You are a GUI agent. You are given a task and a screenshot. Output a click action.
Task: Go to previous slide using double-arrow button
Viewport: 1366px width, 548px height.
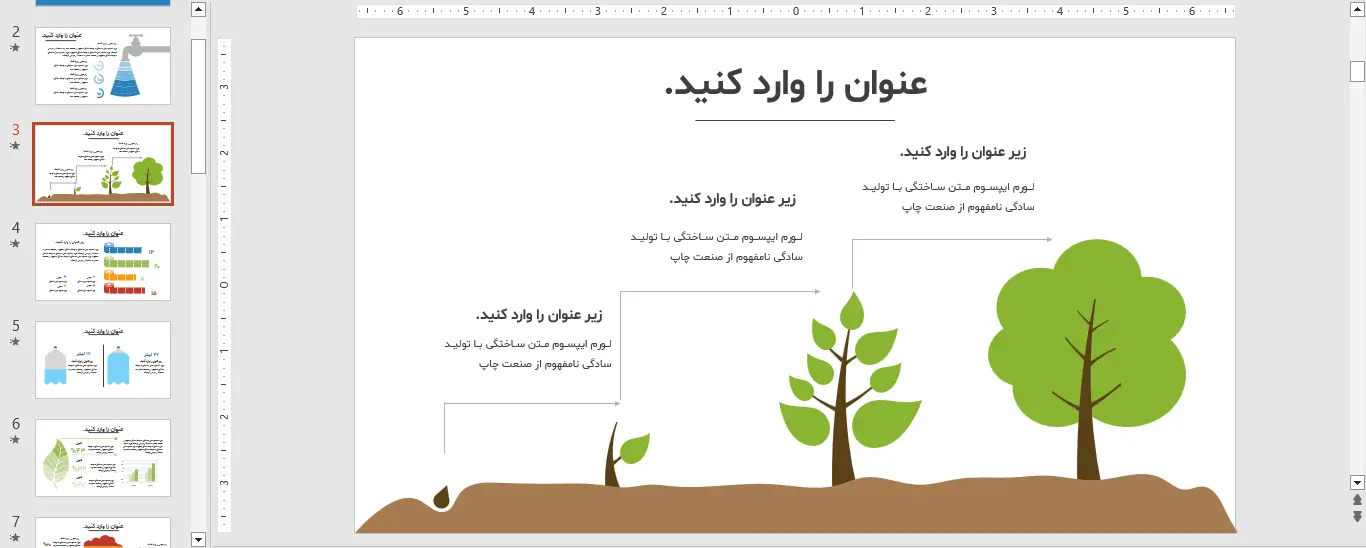1357,500
